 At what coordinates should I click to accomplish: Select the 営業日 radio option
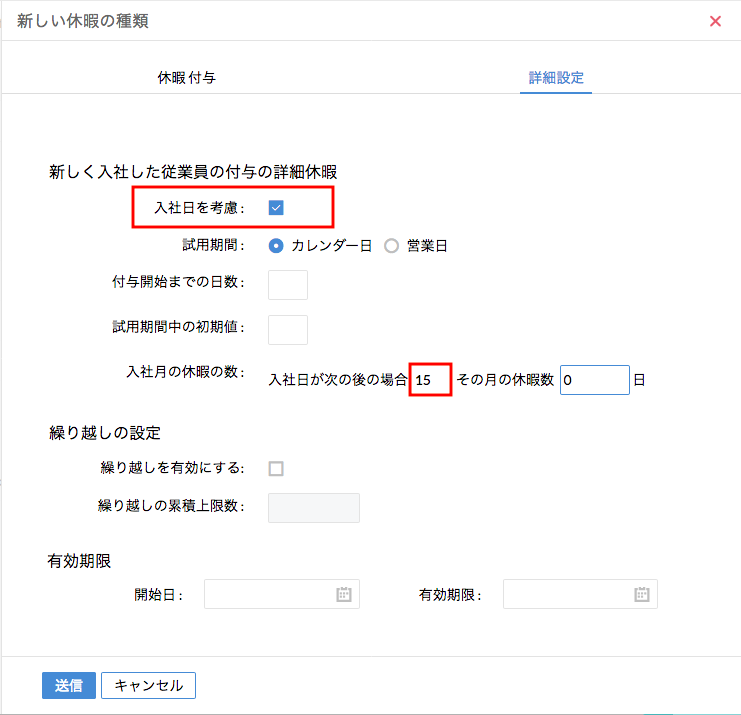point(391,245)
